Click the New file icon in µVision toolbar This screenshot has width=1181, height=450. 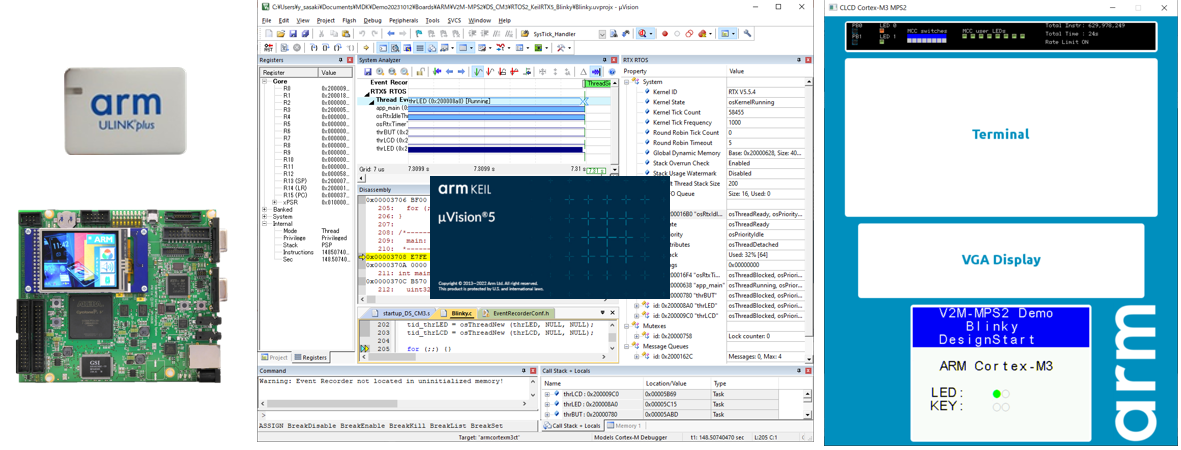(x=269, y=34)
